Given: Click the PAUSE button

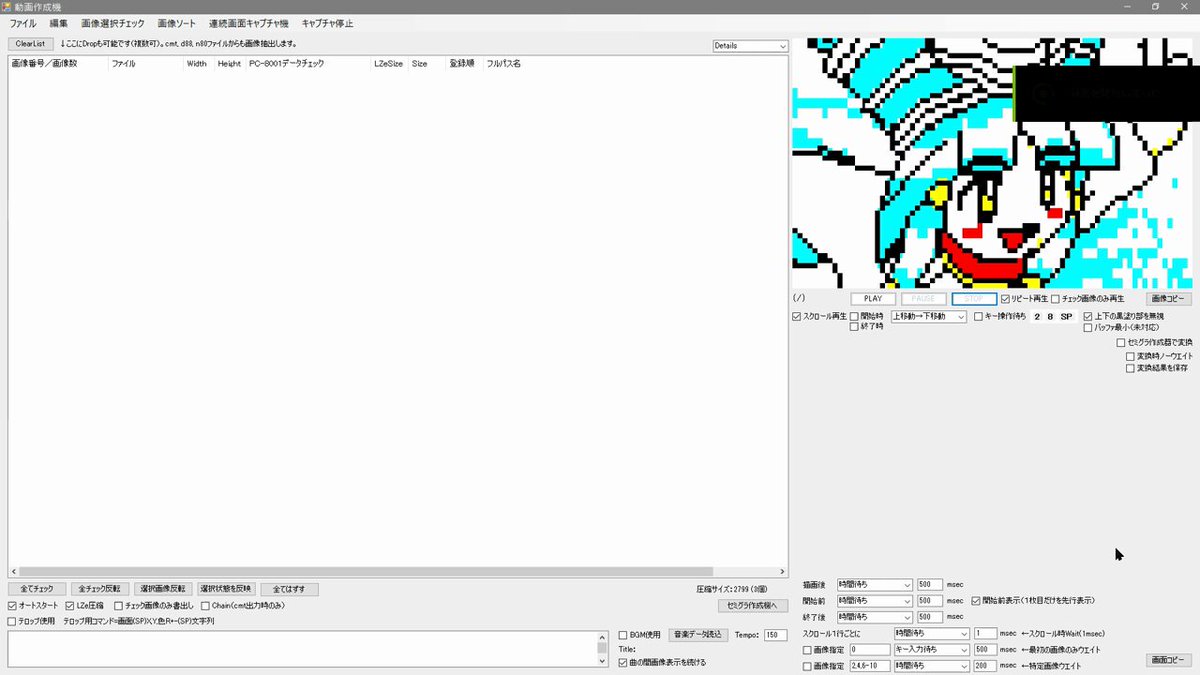Looking at the screenshot, I should tap(923, 299).
